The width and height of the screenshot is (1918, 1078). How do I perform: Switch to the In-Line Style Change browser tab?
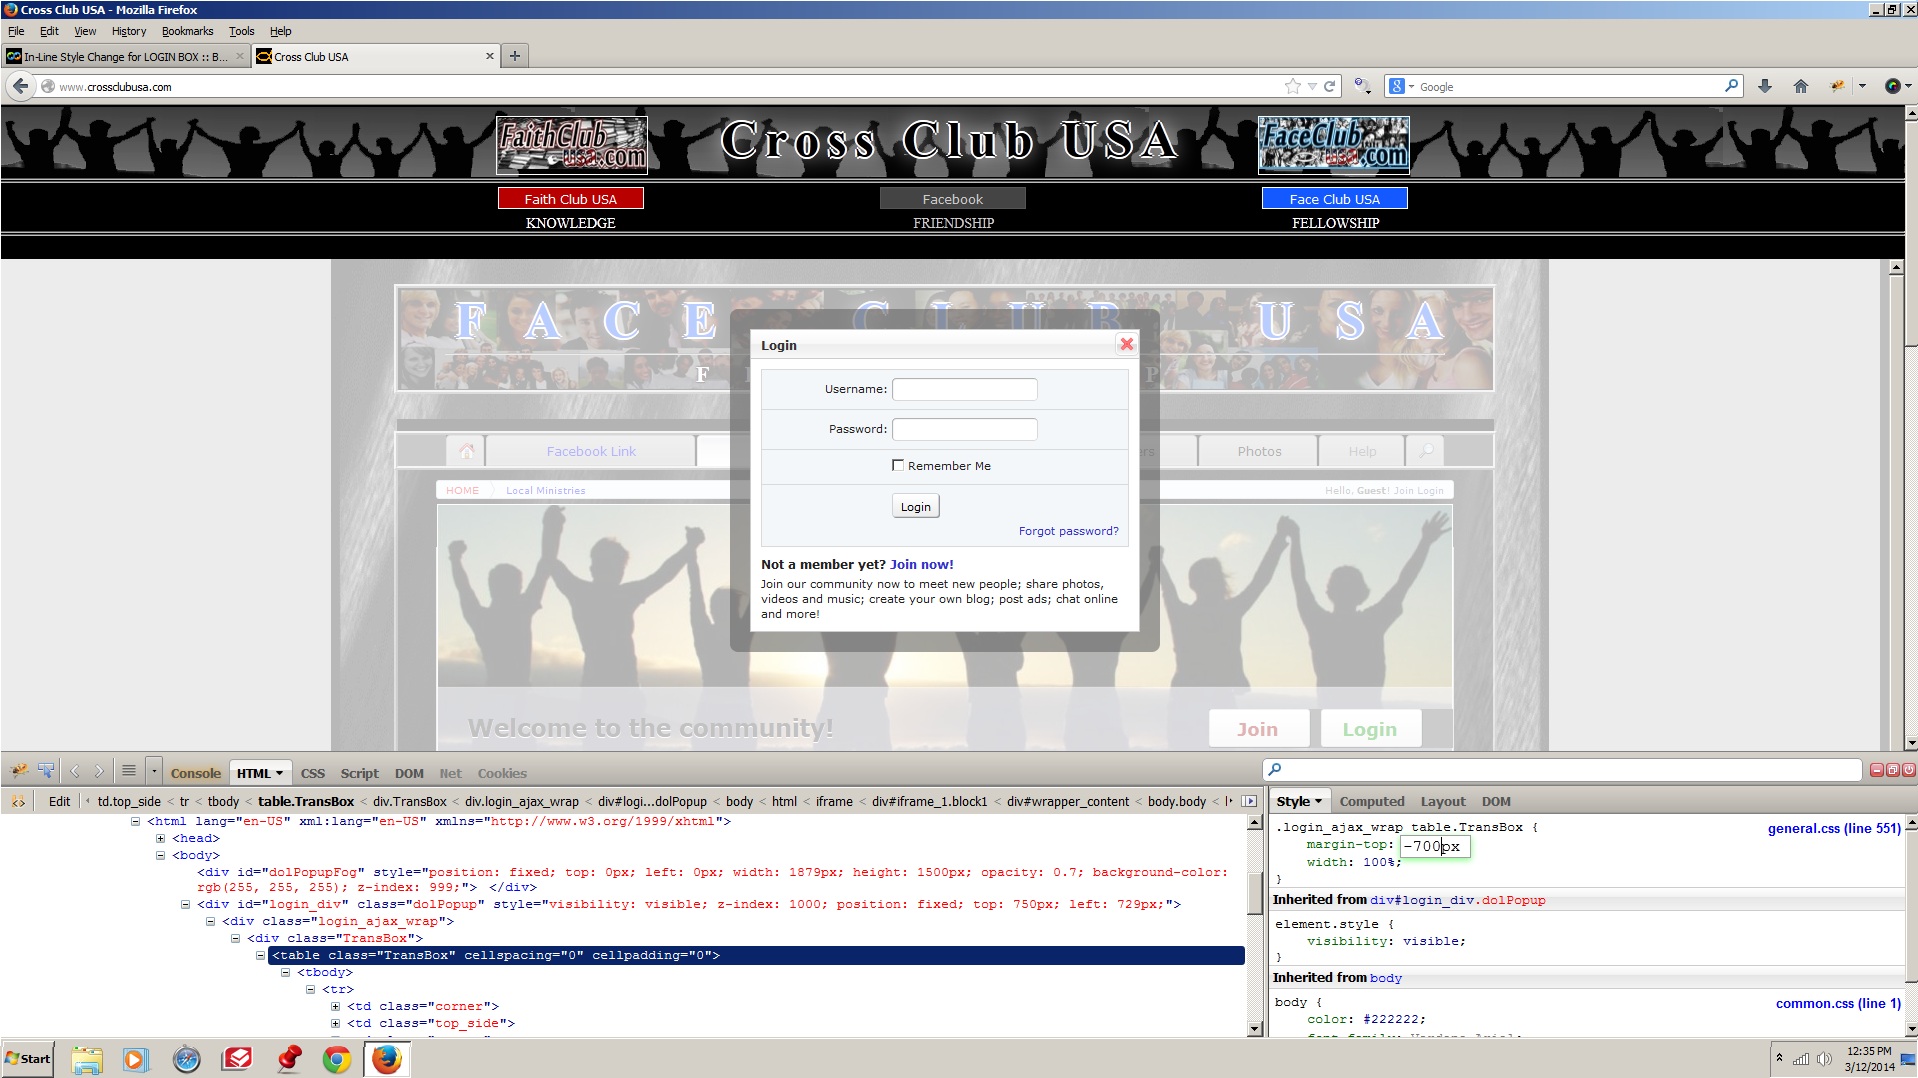[125, 56]
